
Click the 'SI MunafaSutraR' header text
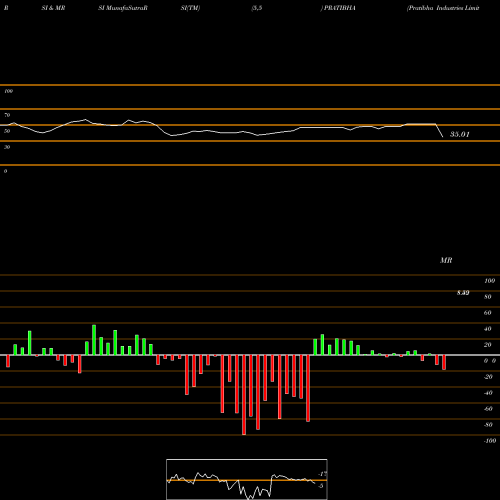(x=123, y=8)
